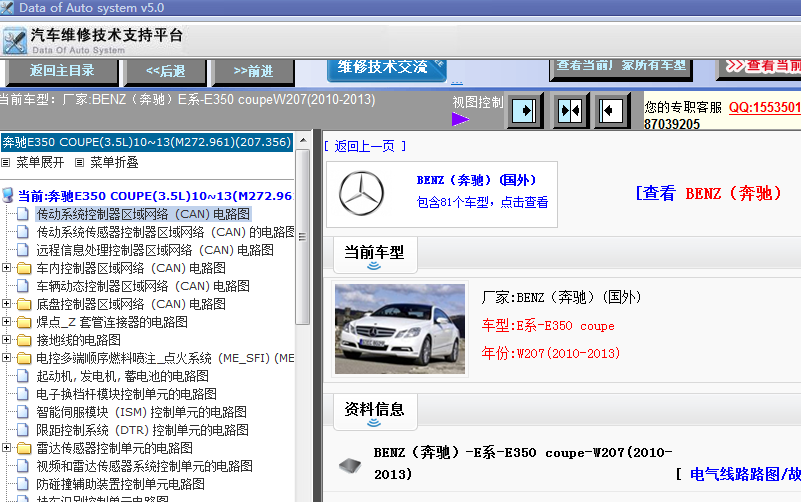Screen dimensions: 801x502
Task: Click the [查看 BENZ（奔驰） link
Action: [708, 193]
